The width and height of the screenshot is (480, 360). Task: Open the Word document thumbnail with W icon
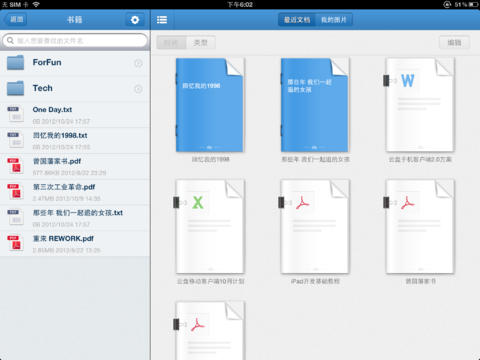[420, 105]
